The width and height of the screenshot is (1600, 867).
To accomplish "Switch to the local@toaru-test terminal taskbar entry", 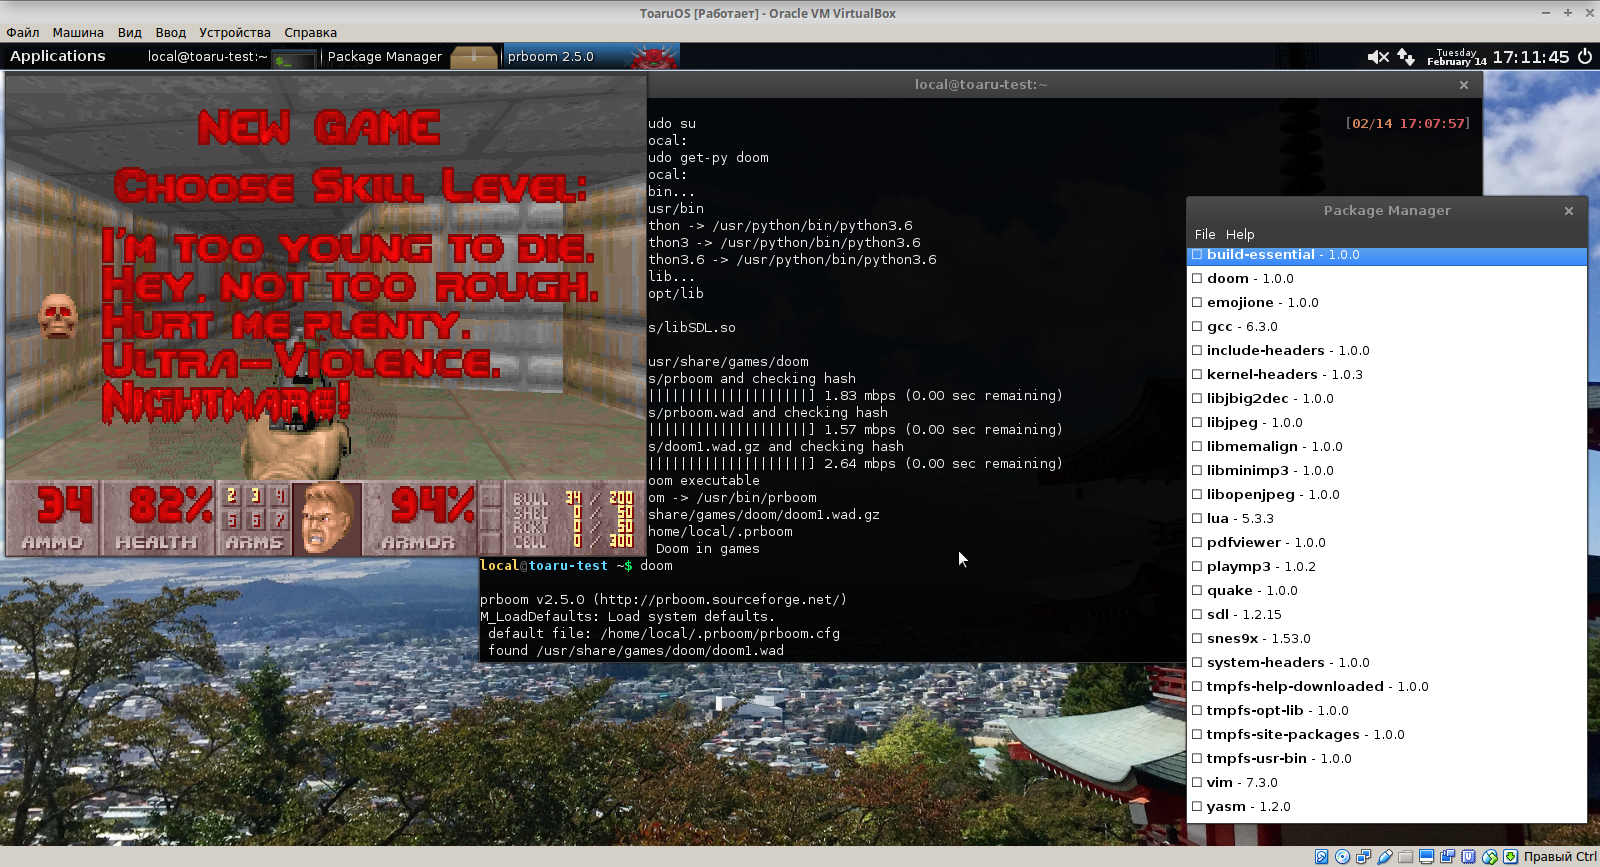I will click(x=232, y=57).
